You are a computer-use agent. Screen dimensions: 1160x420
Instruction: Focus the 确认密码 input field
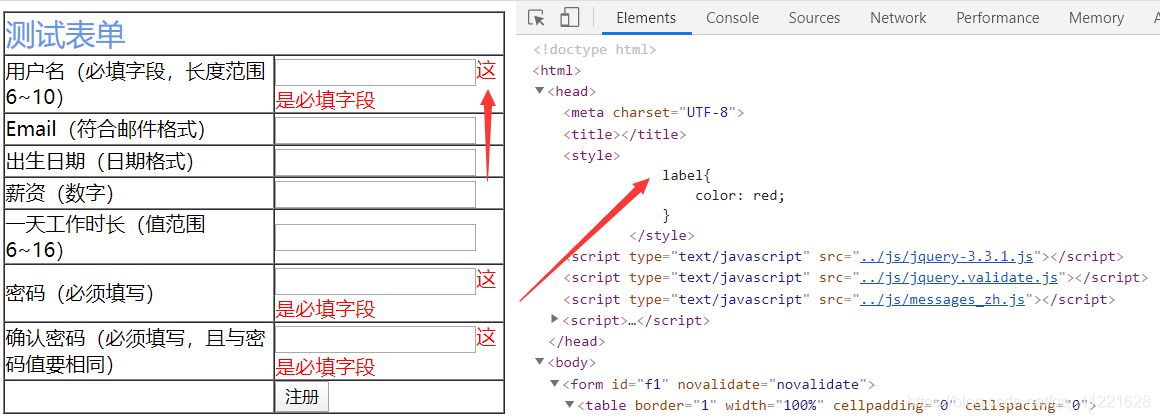(375, 339)
